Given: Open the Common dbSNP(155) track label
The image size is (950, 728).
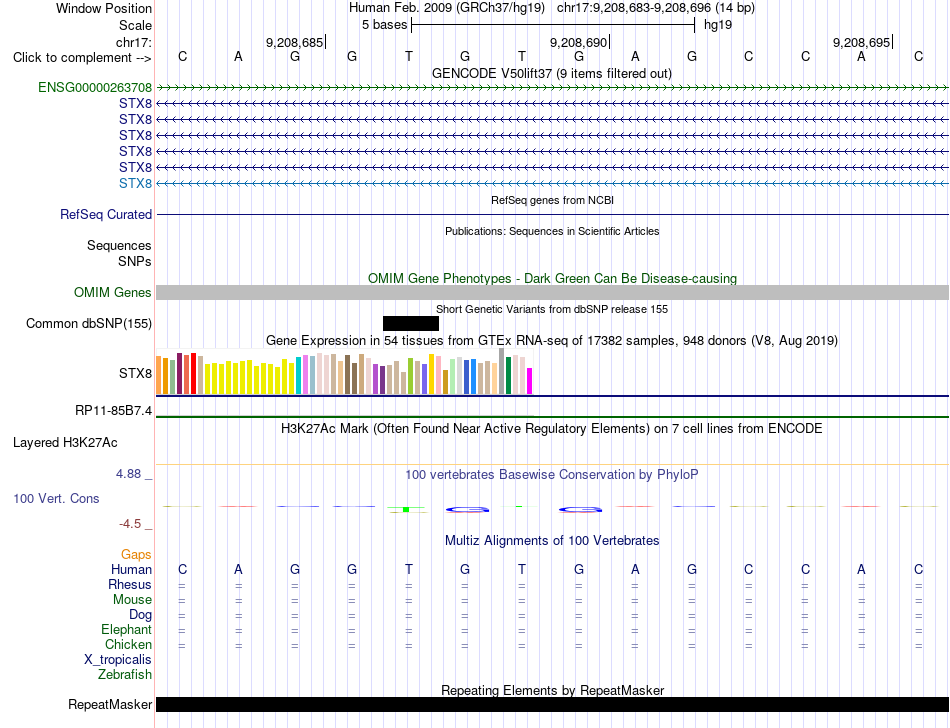Looking at the screenshot, I should tap(89, 323).
